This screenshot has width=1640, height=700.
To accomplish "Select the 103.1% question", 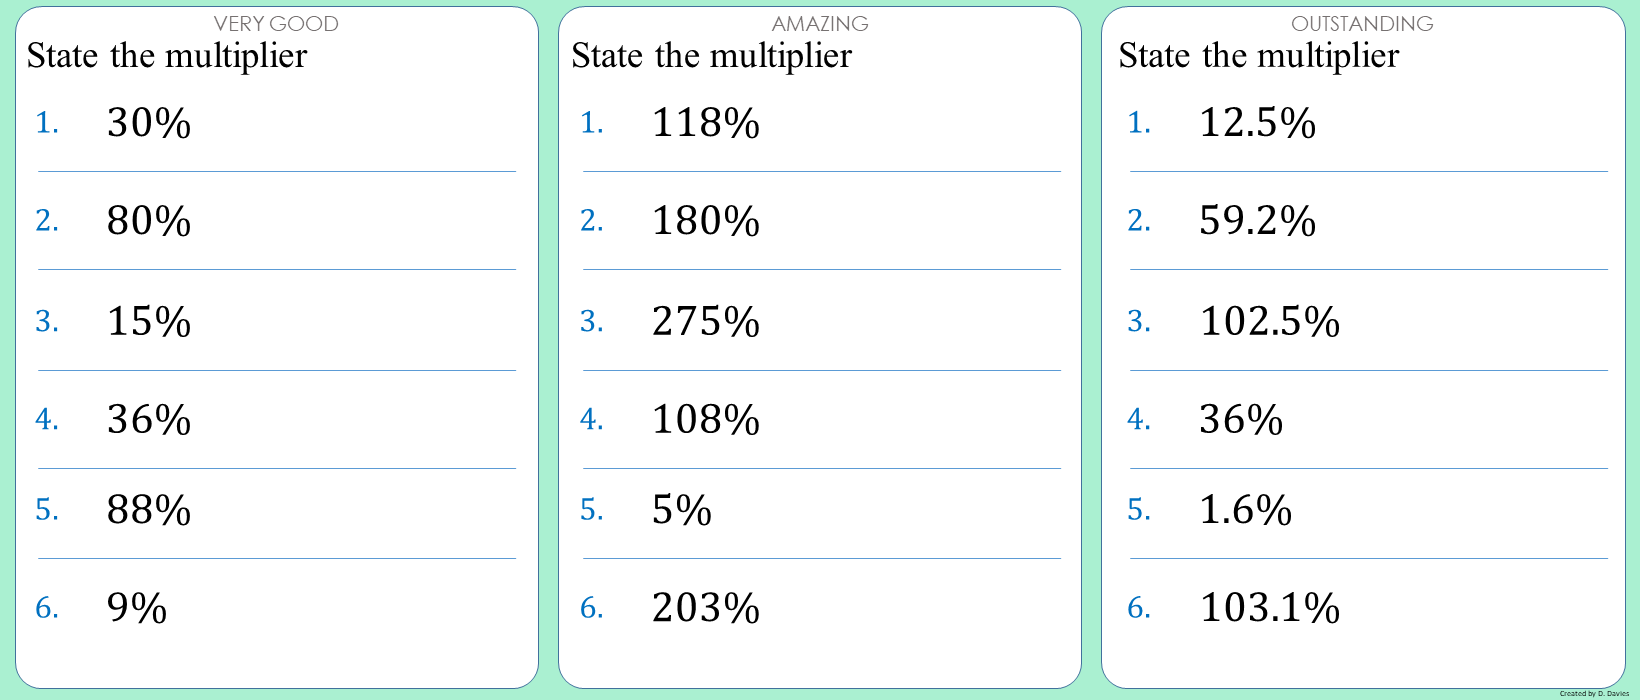I will pyautogui.click(x=1270, y=608).
